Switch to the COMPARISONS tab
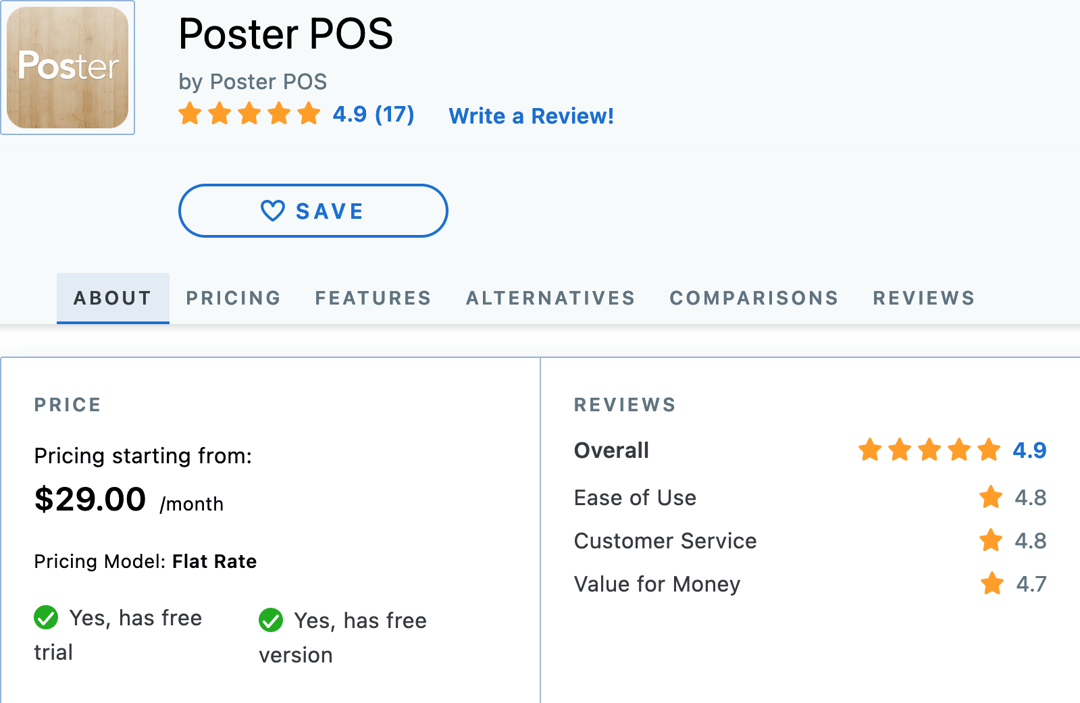Screen dimensions: 1080x703 pyautogui.click(x=754, y=297)
